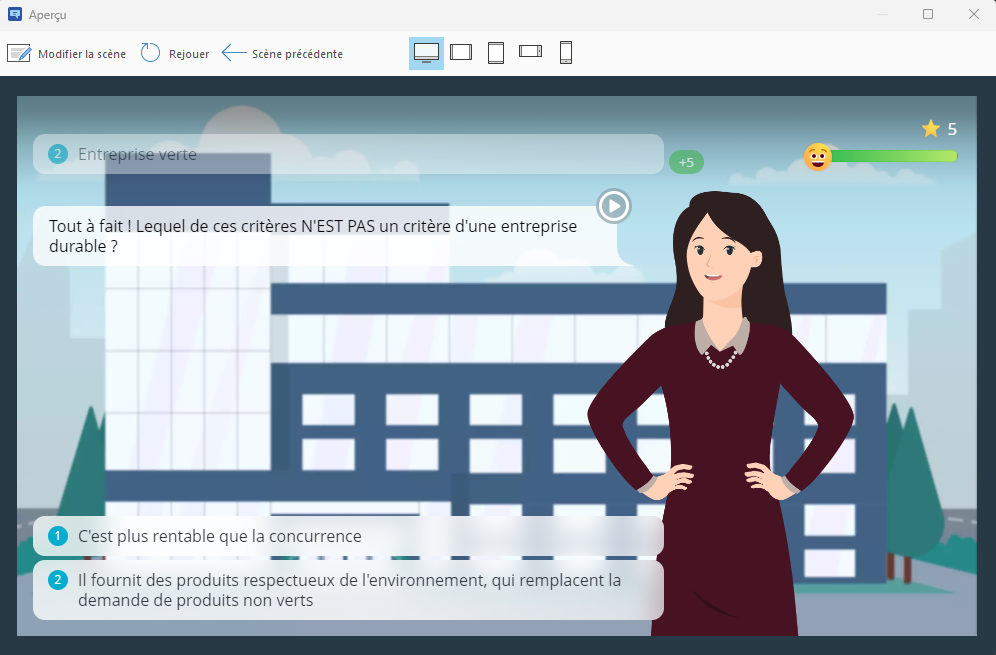
Task: Click the Rejouer button
Action: tap(188, 53)
